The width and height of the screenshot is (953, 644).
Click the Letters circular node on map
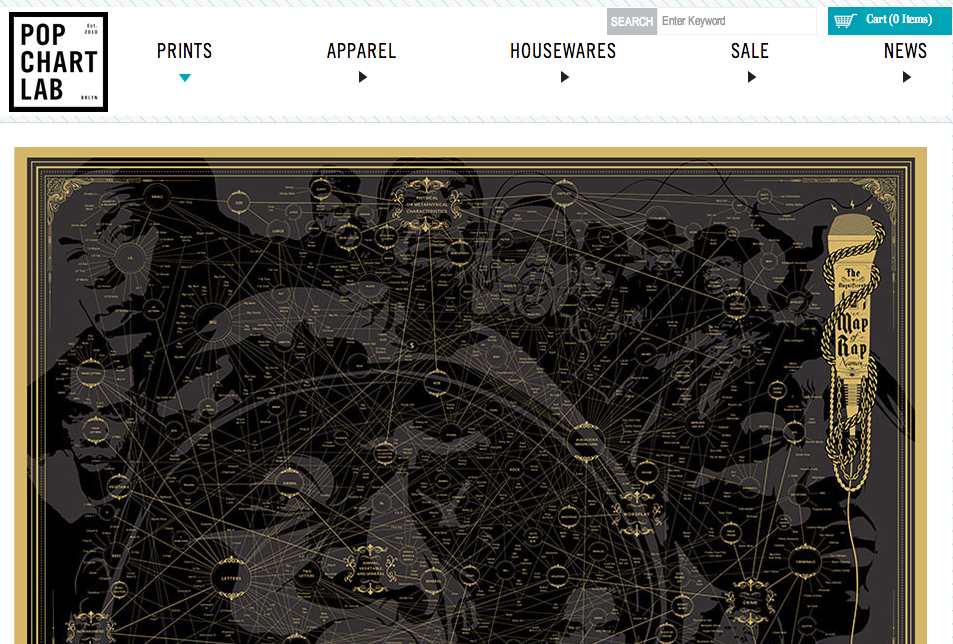tap(231, 578)
